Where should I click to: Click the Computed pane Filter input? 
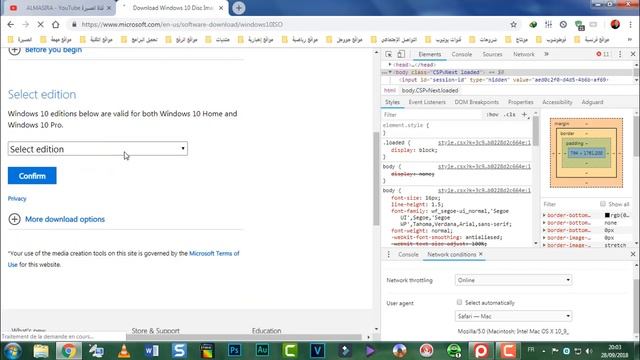569,204
